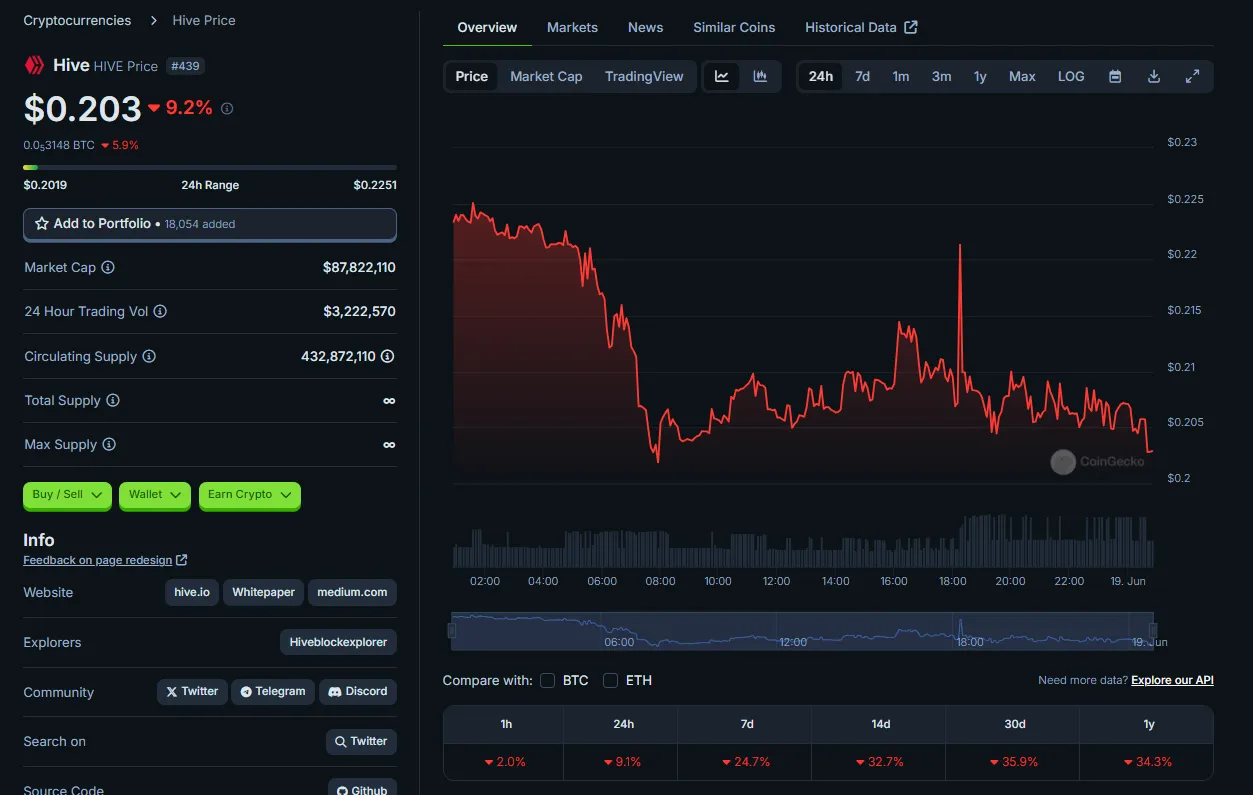Enable the ETH compare checkbox
Viewport: 1253px width, 795px height.
[x=611, y=680]
